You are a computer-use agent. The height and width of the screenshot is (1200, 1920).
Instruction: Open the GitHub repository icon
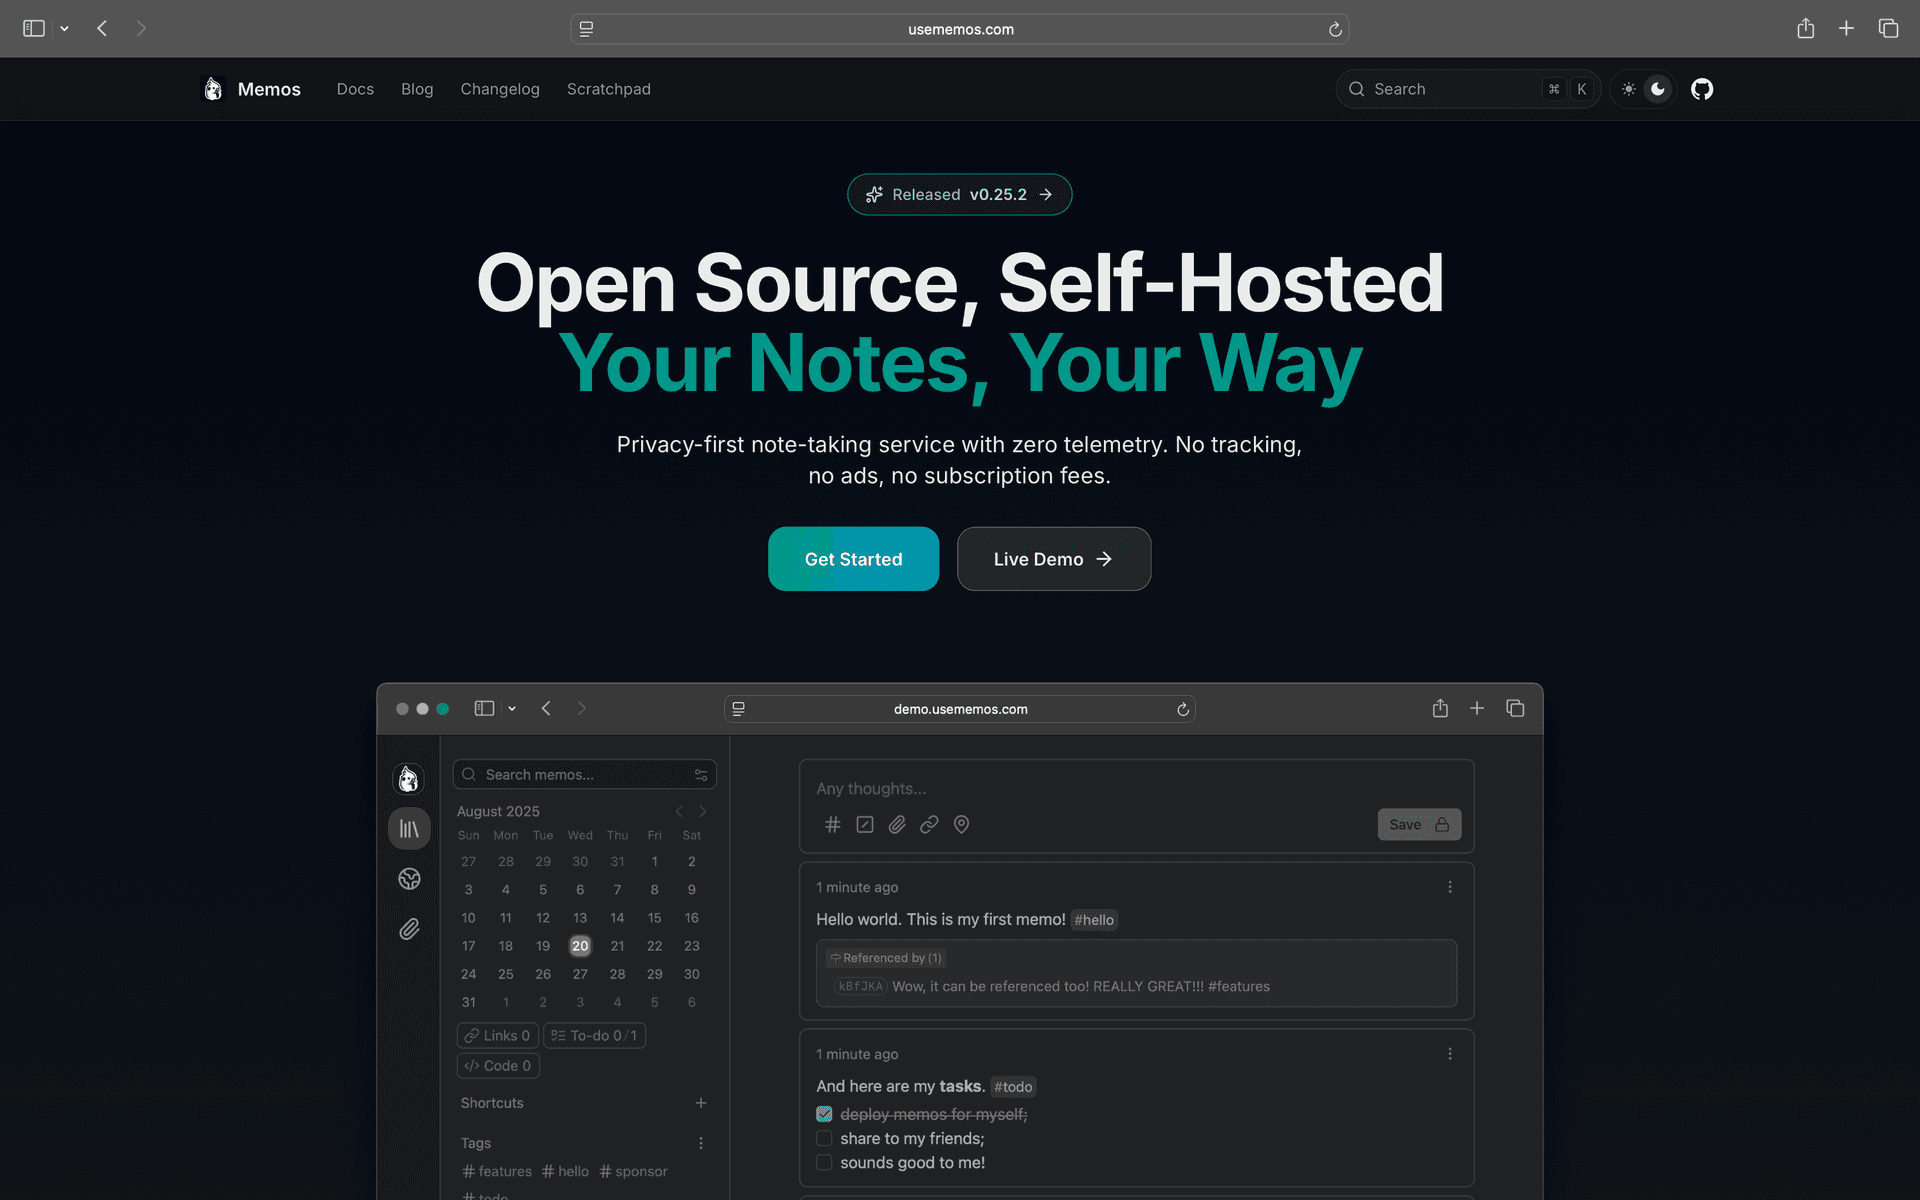pyautogui.click(x=1701, y=89)
